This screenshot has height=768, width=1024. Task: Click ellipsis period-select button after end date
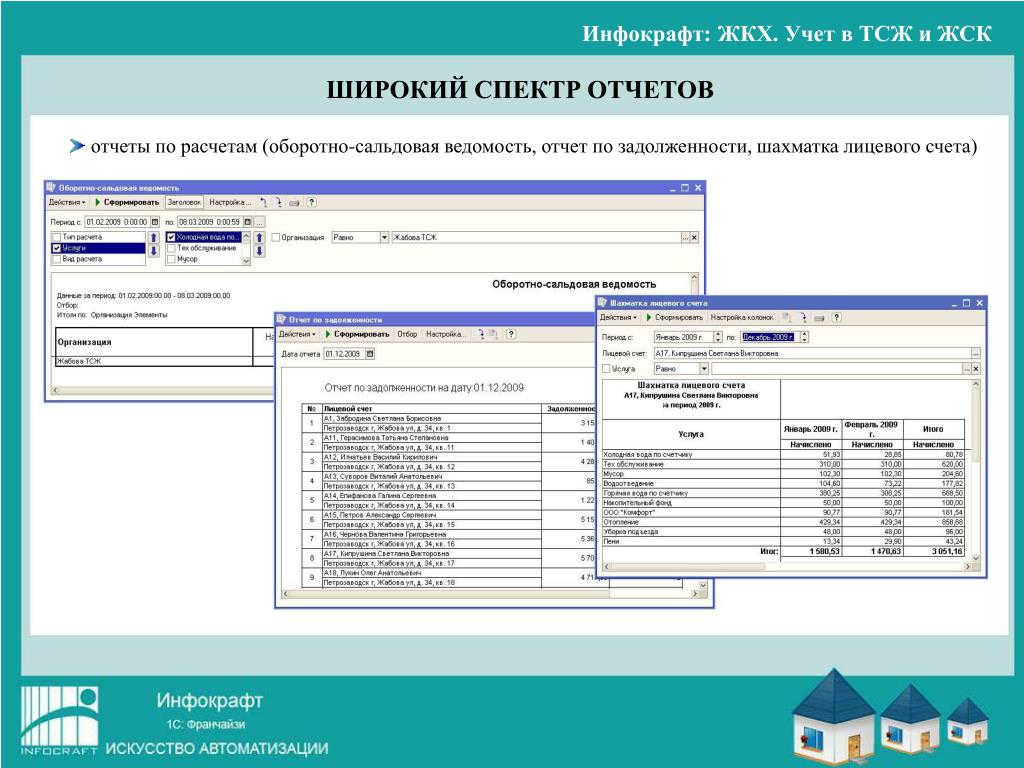[x=259, y=222]
